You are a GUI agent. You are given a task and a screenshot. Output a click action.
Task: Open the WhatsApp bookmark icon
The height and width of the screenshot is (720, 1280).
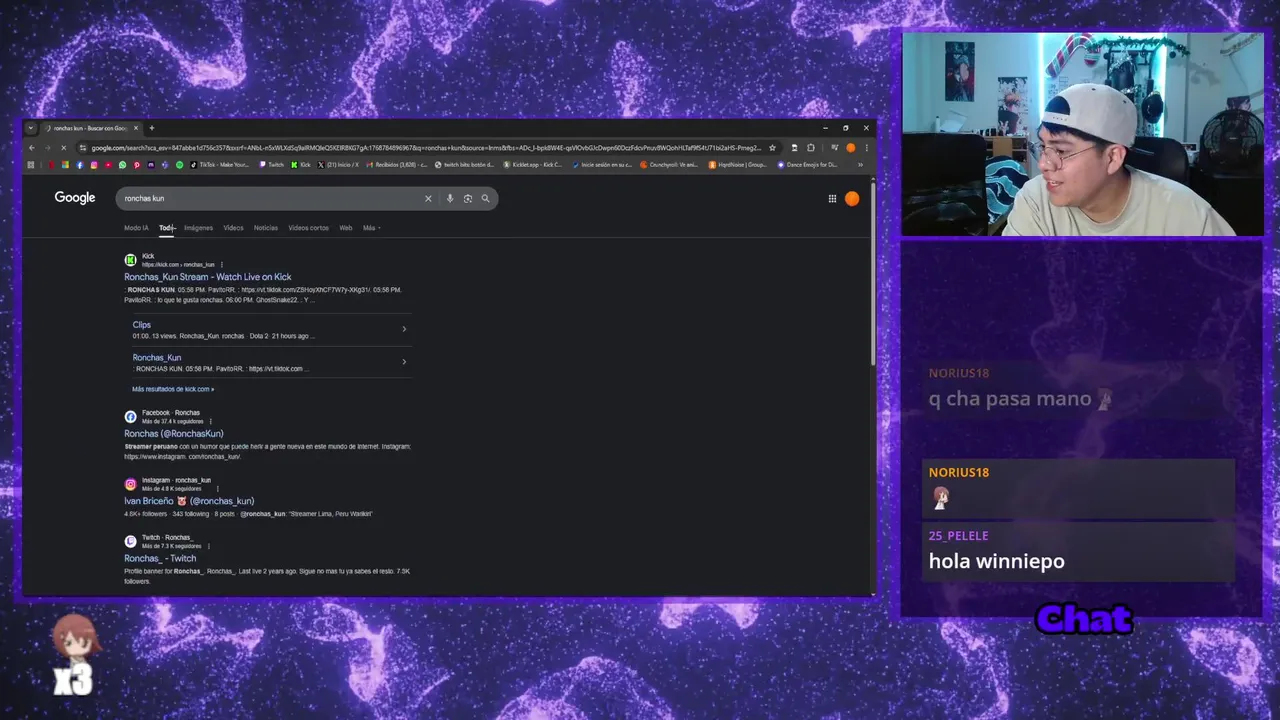click(x=122, y=165)
